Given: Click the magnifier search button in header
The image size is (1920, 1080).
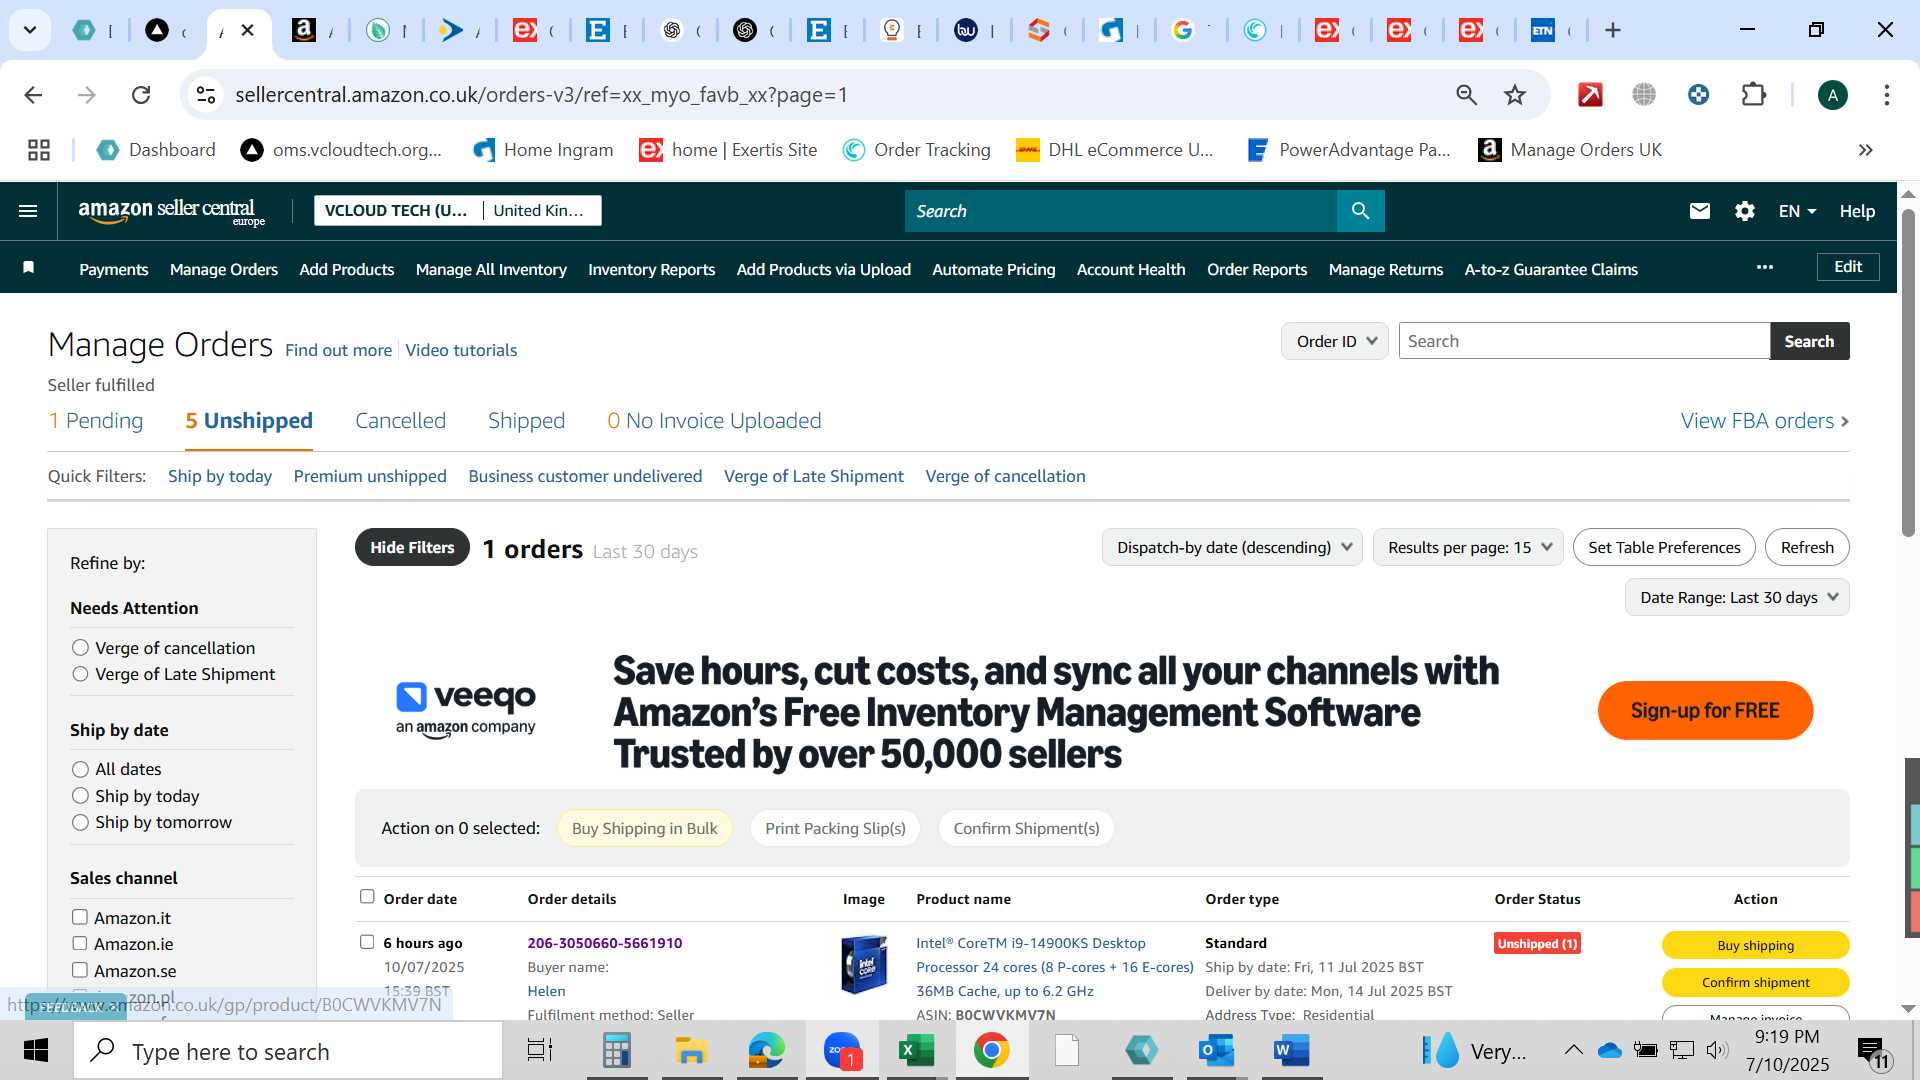Looking at the screenshot, I should [1360, 211].
